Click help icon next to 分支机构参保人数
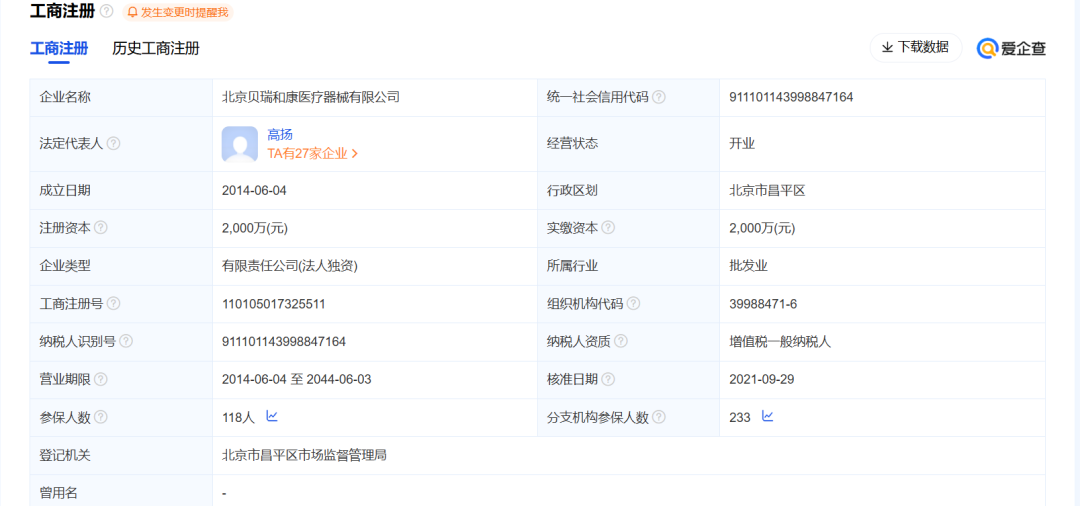The height and width of the screenshot is (506, 1080). 659,418
